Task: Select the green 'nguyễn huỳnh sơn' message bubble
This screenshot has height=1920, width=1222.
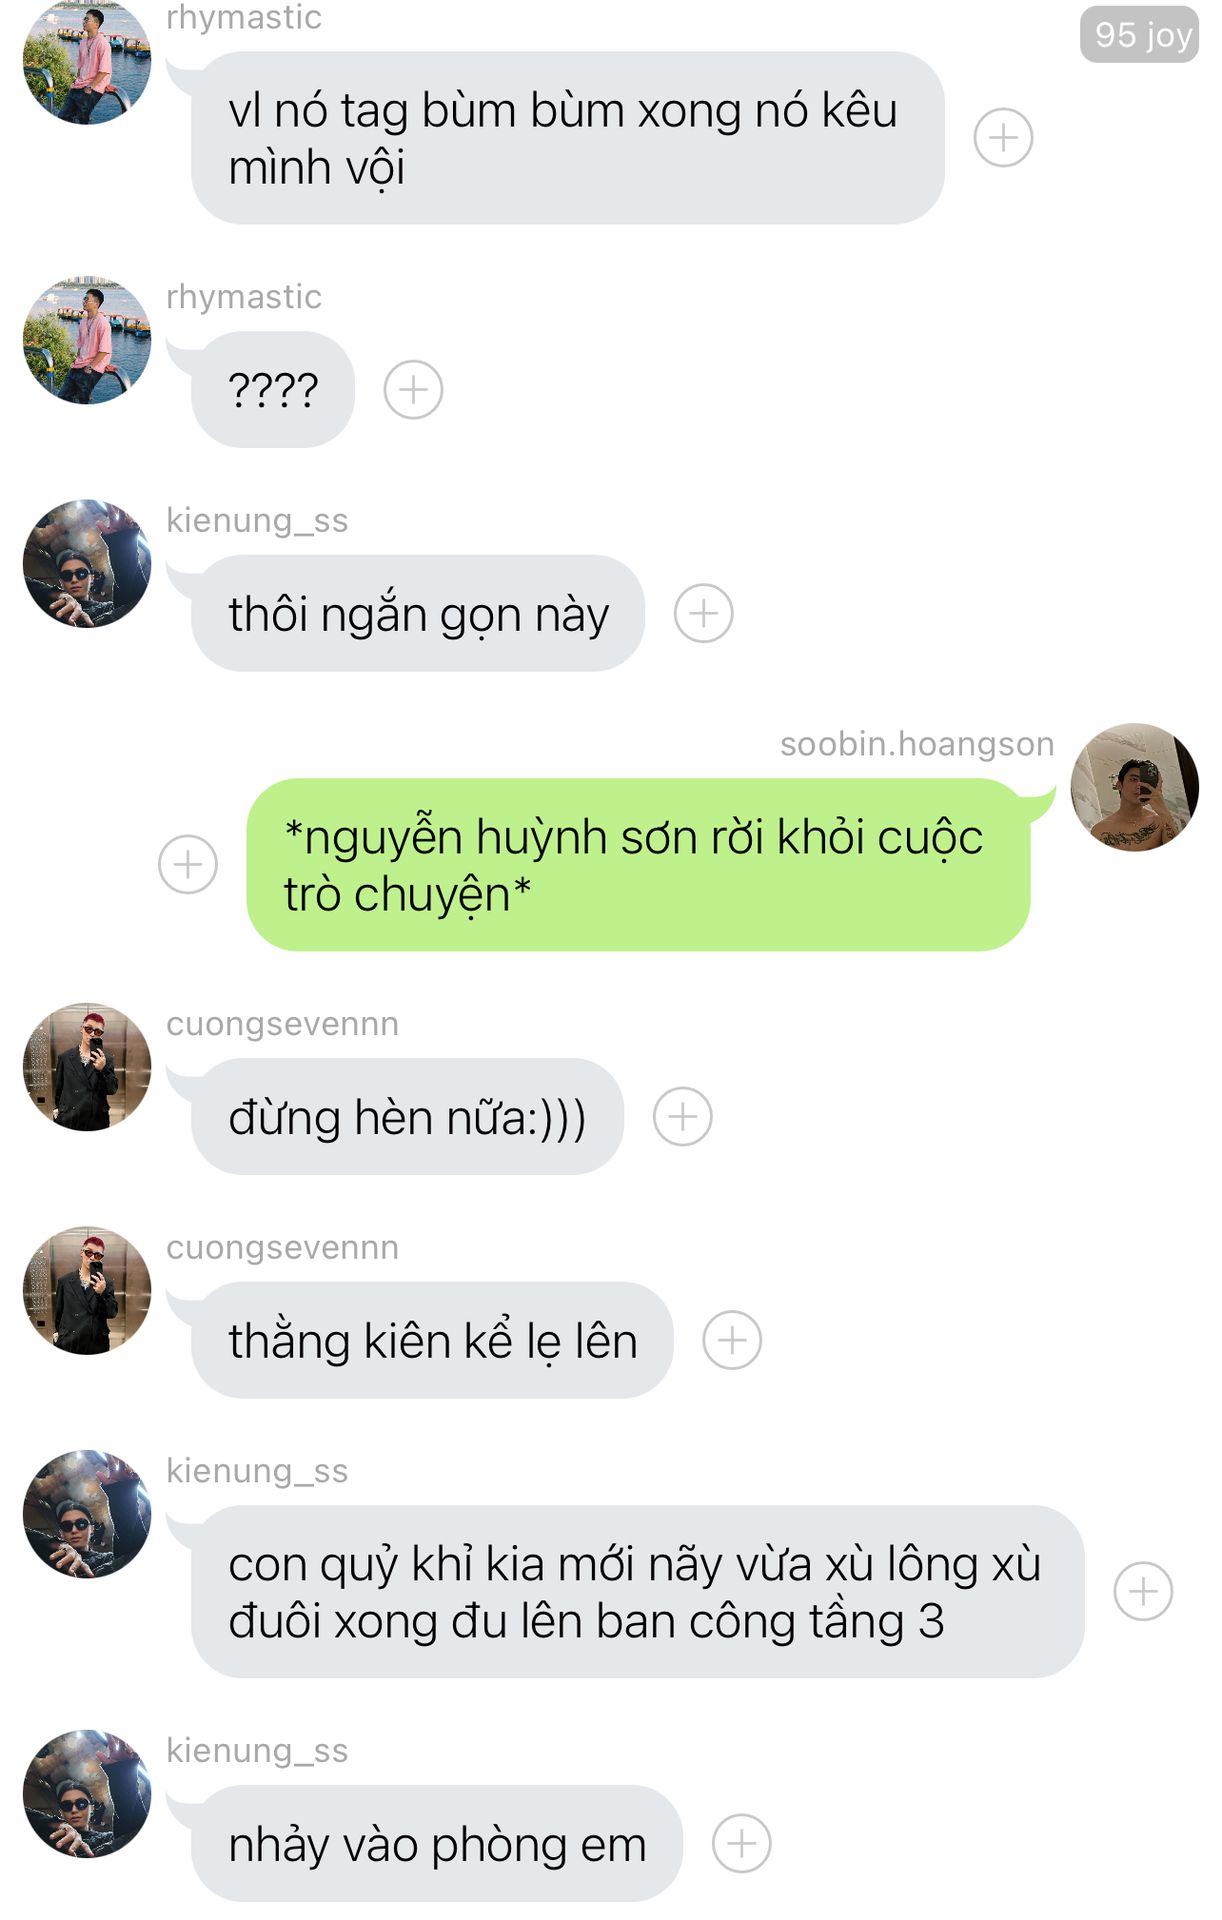Action: tap(638, 864)
